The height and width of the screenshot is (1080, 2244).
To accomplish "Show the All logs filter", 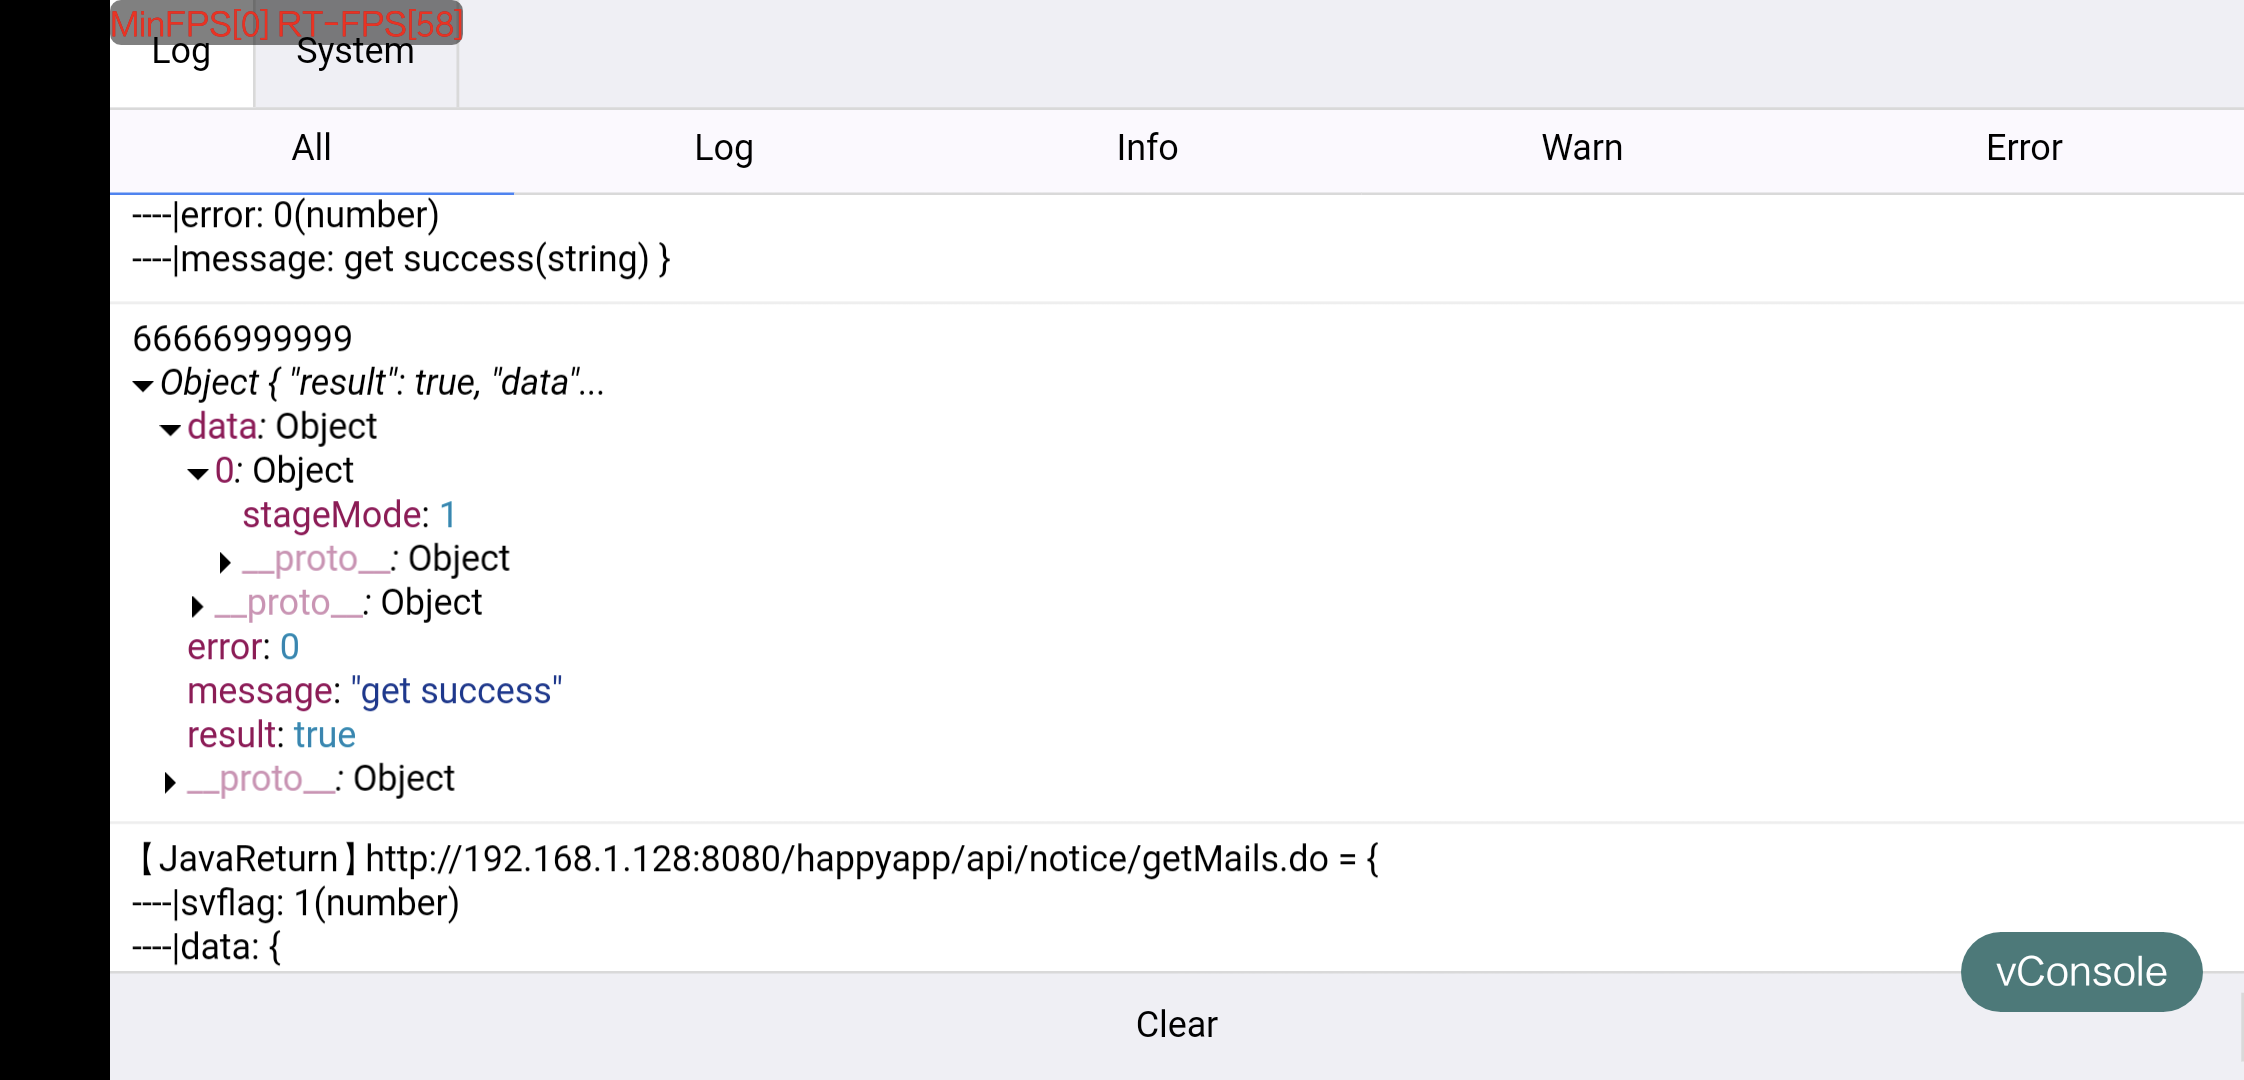I will point(311,149).
